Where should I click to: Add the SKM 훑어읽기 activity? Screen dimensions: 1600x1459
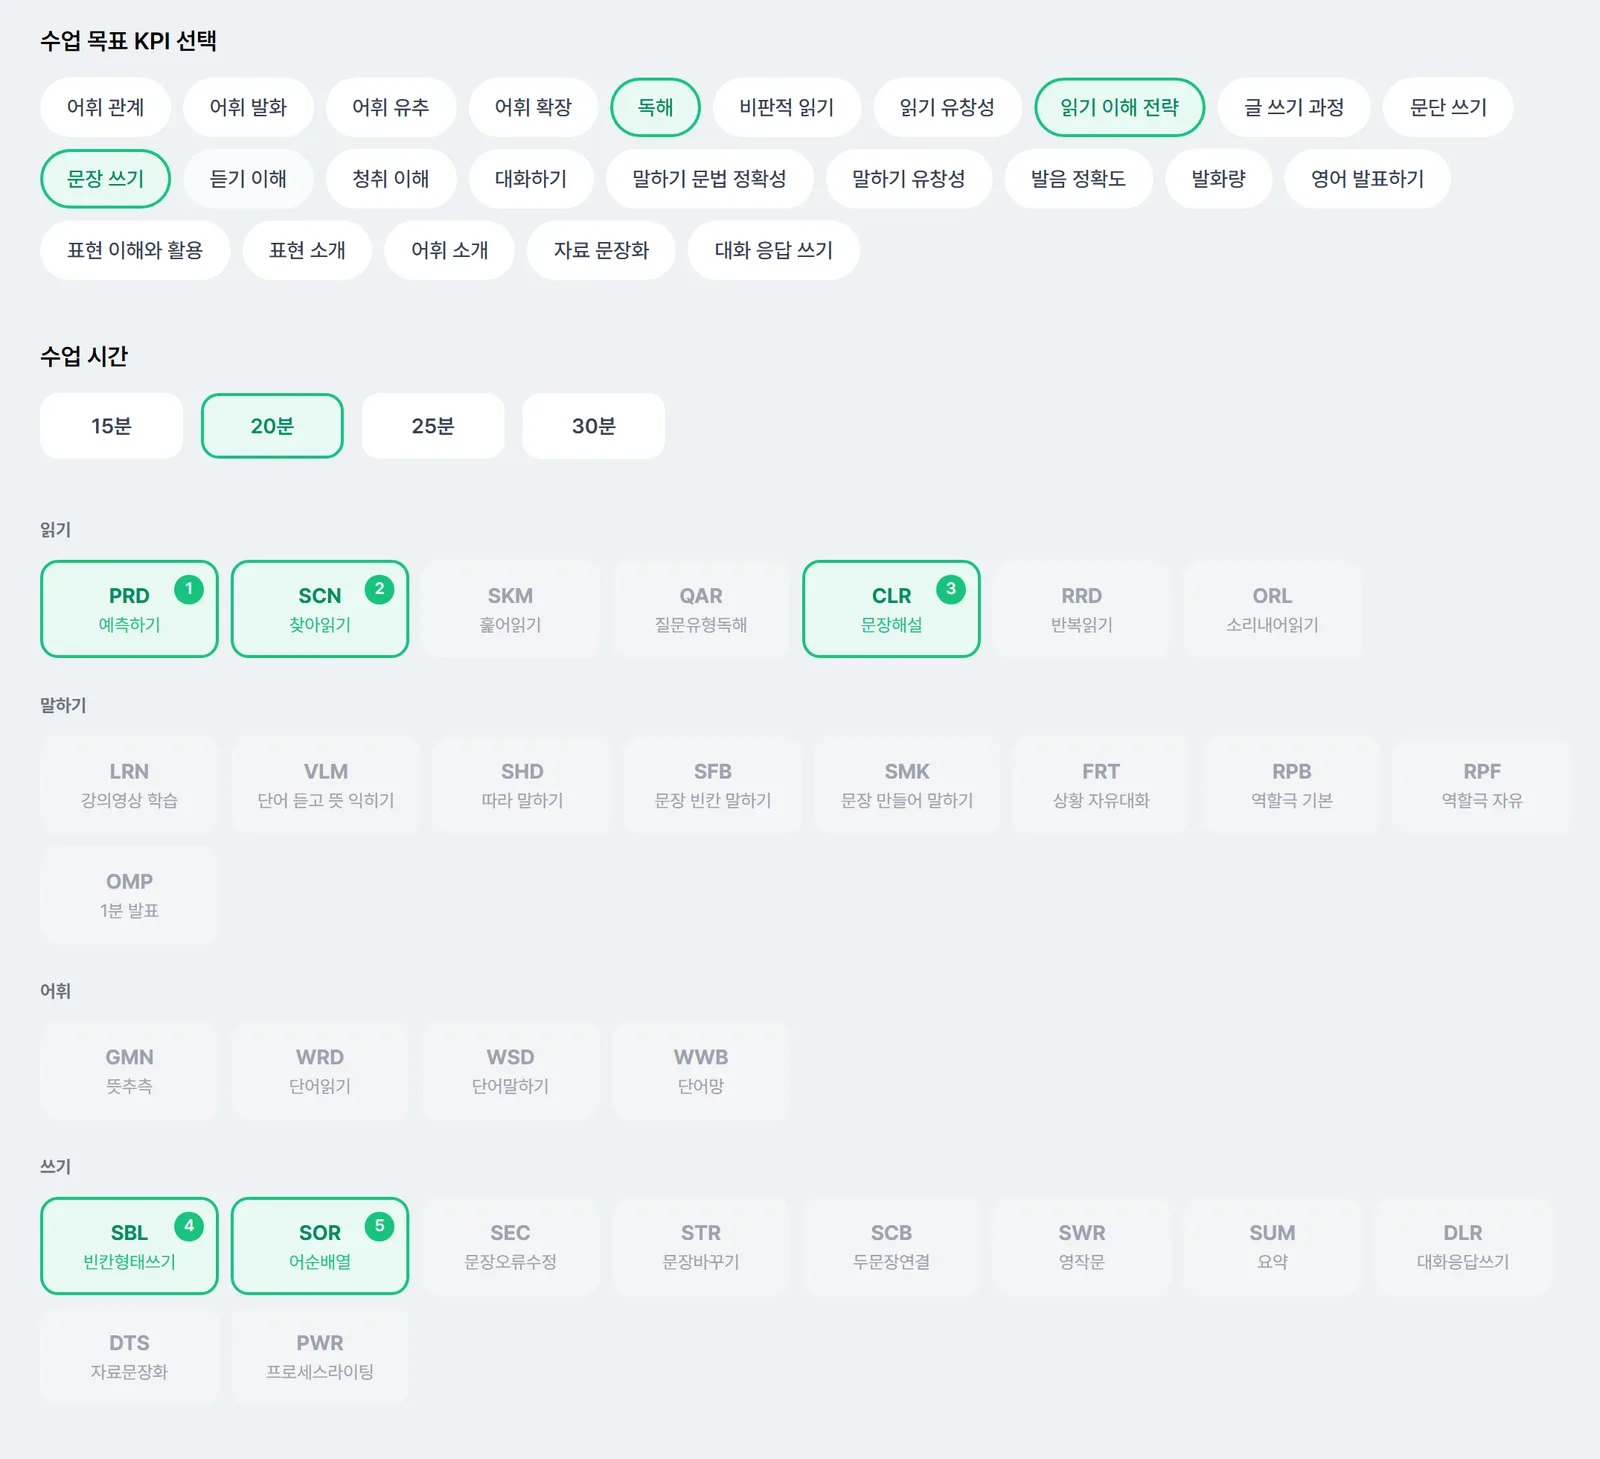point(510,609)
